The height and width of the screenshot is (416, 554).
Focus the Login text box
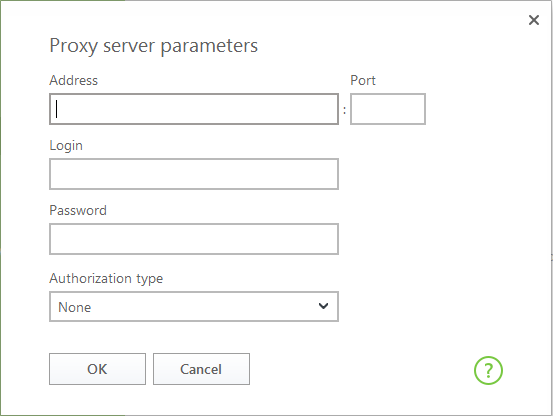[x=194, y=174]
